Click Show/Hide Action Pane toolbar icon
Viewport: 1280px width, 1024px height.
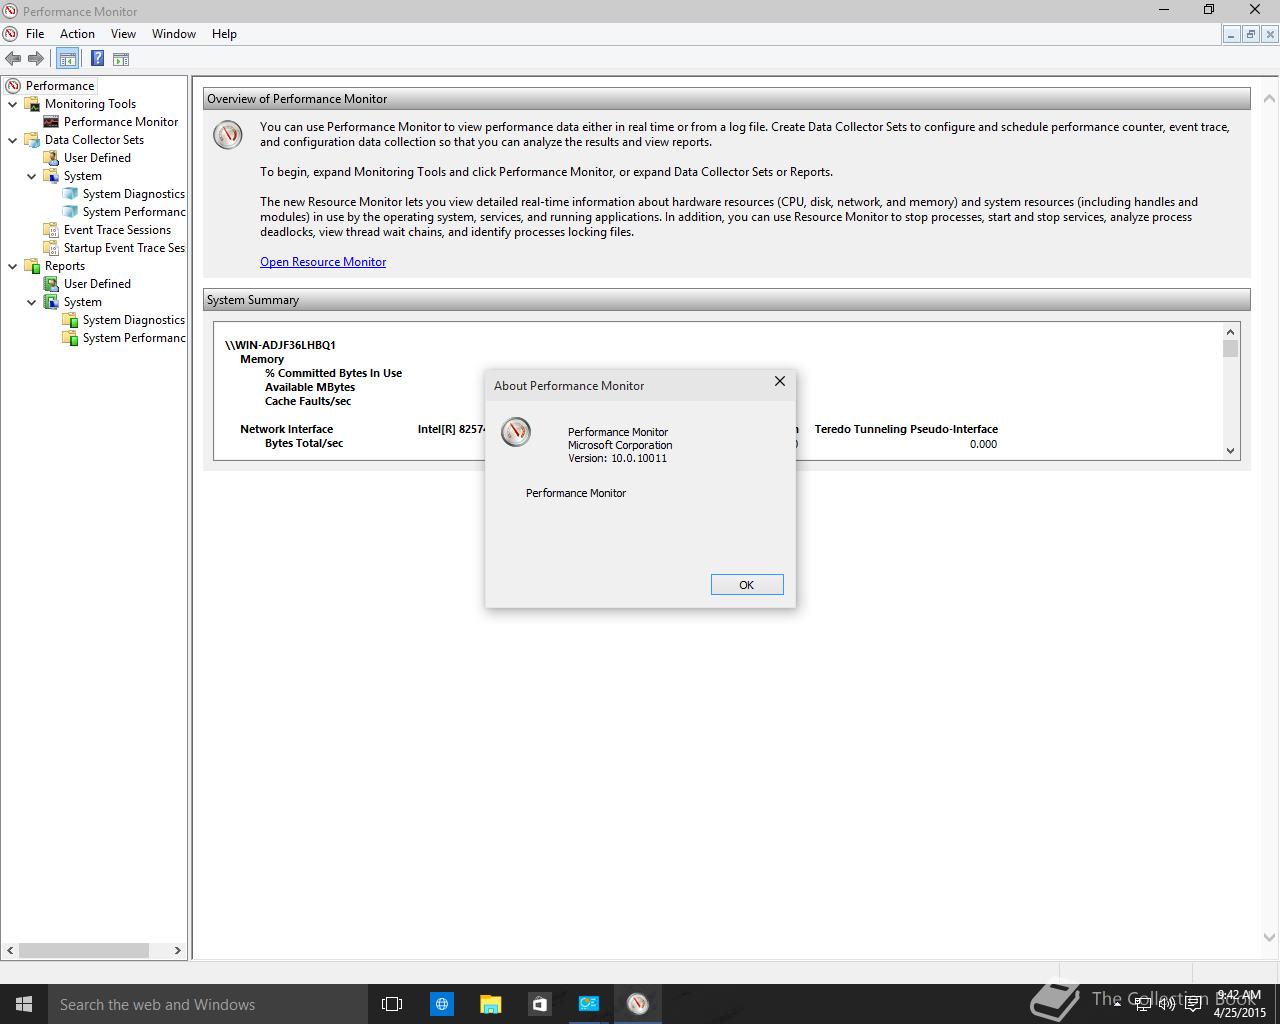coord(121,59)
